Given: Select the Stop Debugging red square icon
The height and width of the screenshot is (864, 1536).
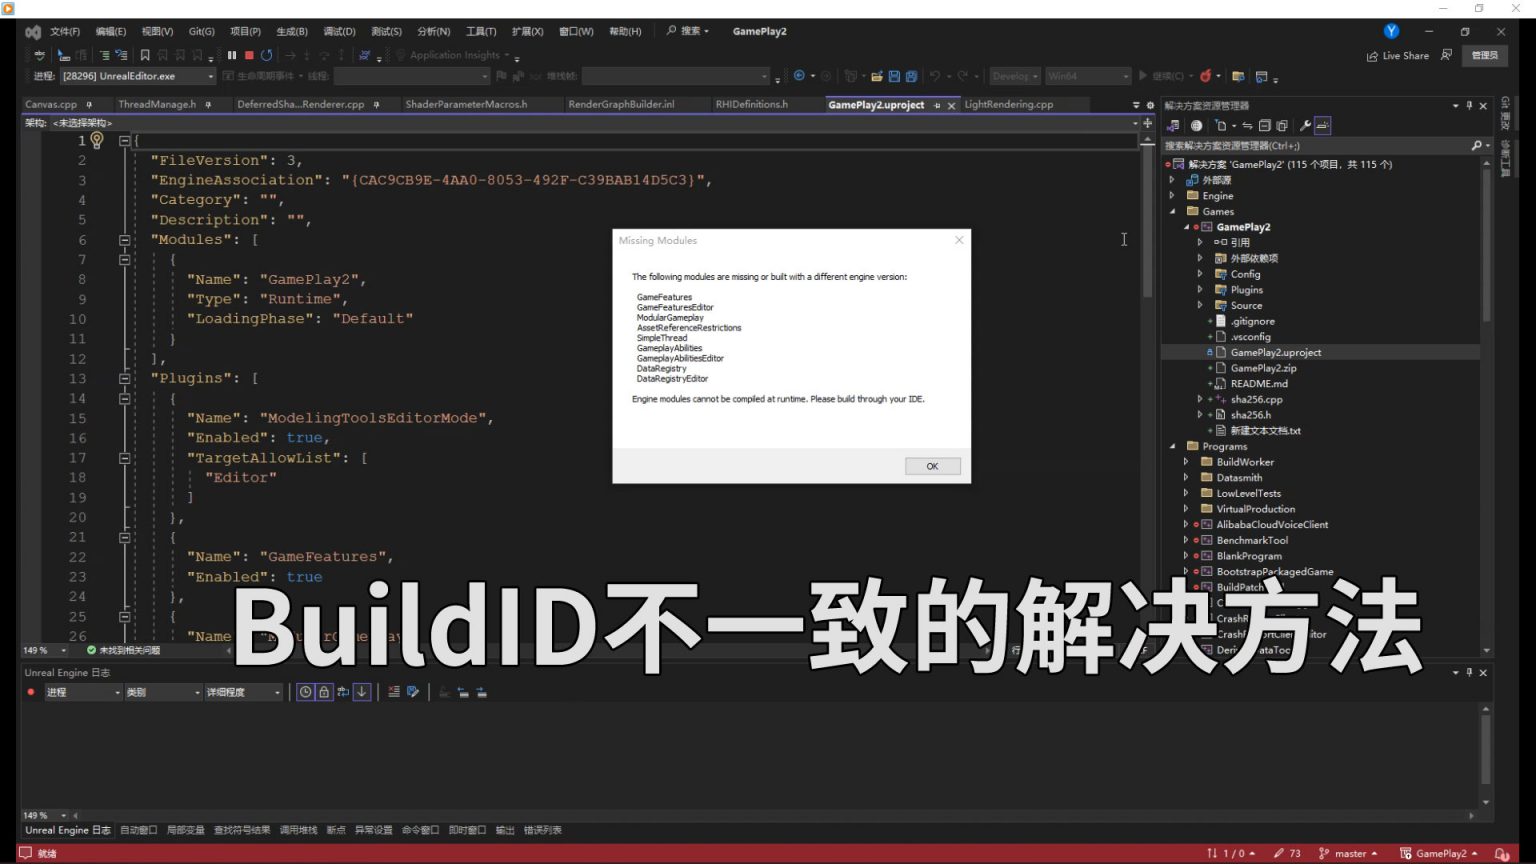Looking at the screenshot, I should pos(248,55).
